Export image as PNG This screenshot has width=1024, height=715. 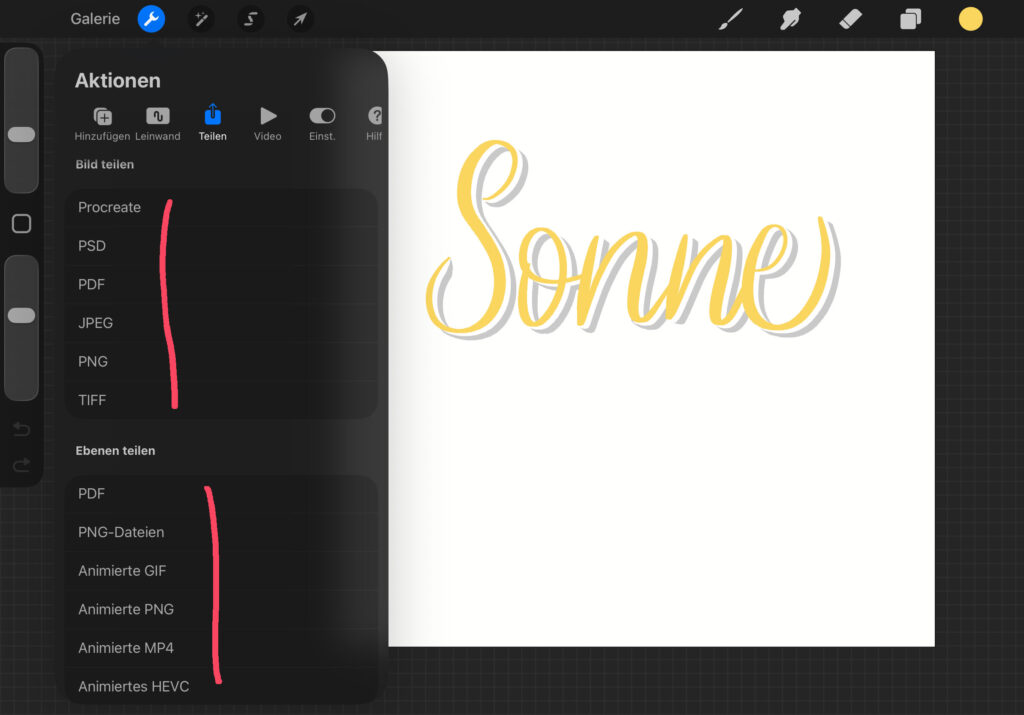click(x=222, y=362)
